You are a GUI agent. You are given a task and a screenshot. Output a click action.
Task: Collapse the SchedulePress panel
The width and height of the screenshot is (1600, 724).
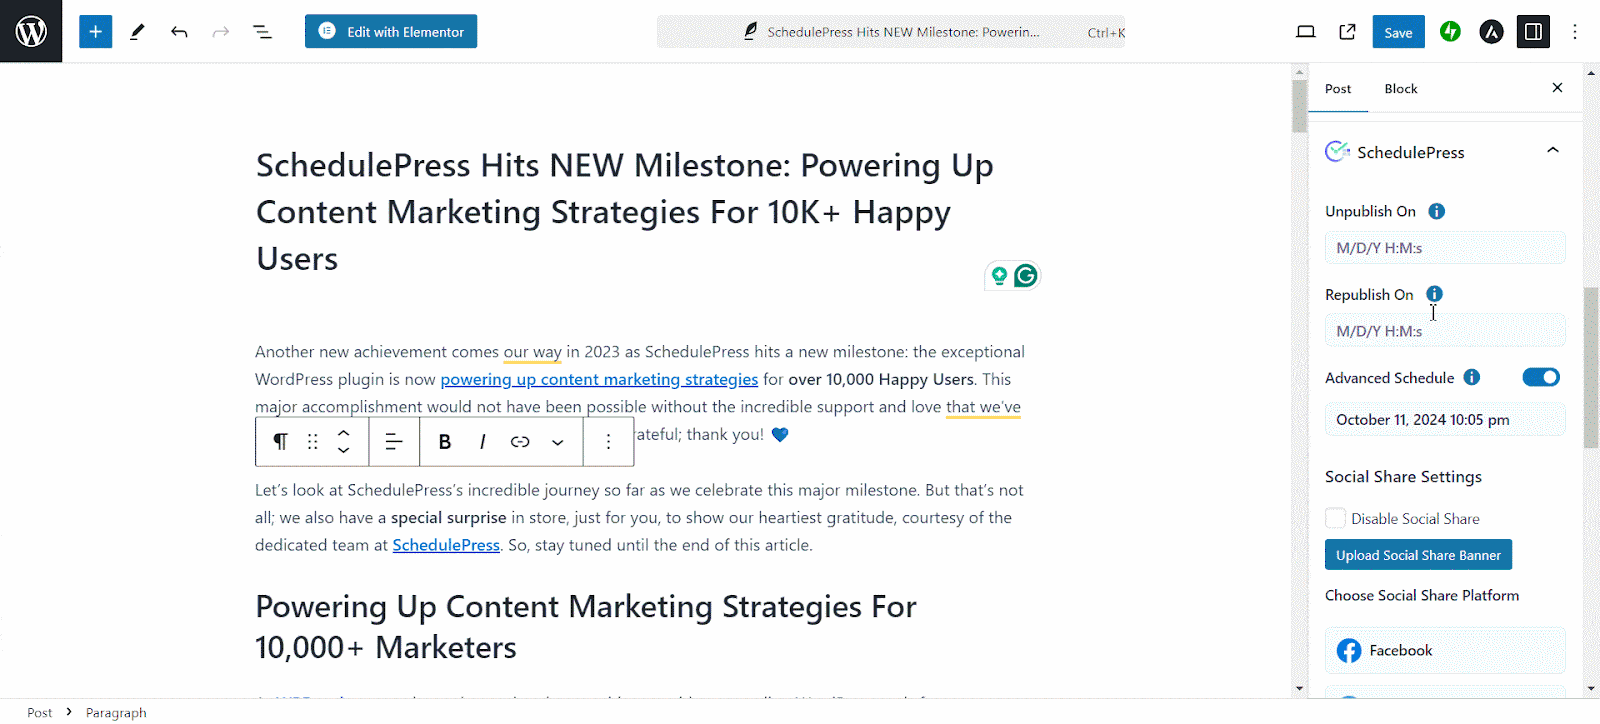[1553, 151]
